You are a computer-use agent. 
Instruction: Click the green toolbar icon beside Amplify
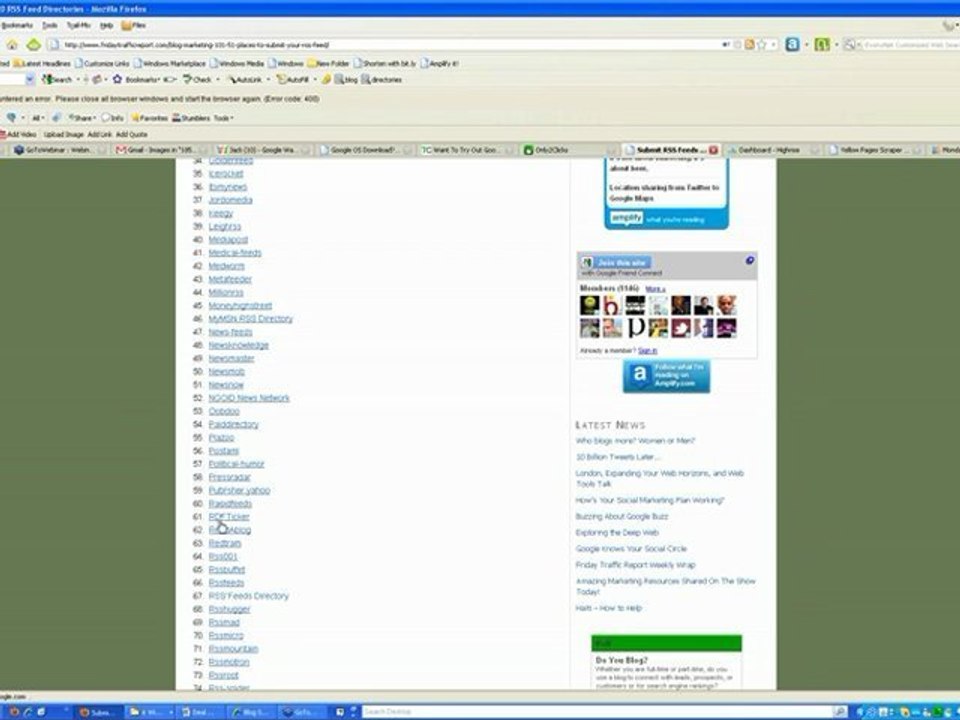pos(822,44)
